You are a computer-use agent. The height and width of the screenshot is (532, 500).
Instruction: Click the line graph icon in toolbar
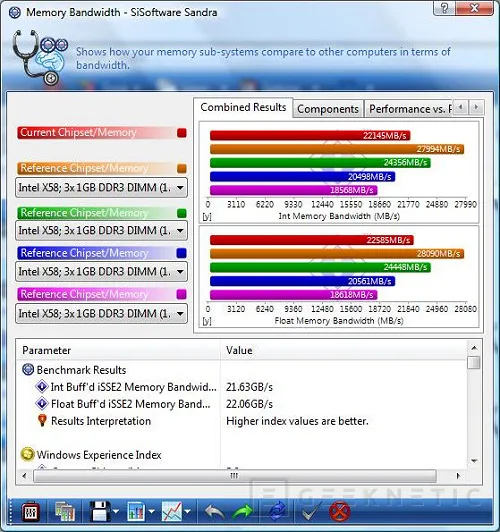tap(172, 511)
